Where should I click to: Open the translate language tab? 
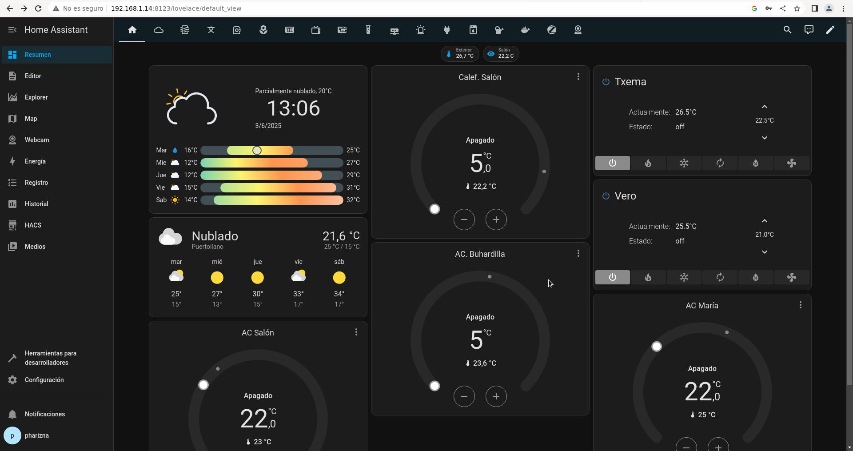click(x=211, y=30)
